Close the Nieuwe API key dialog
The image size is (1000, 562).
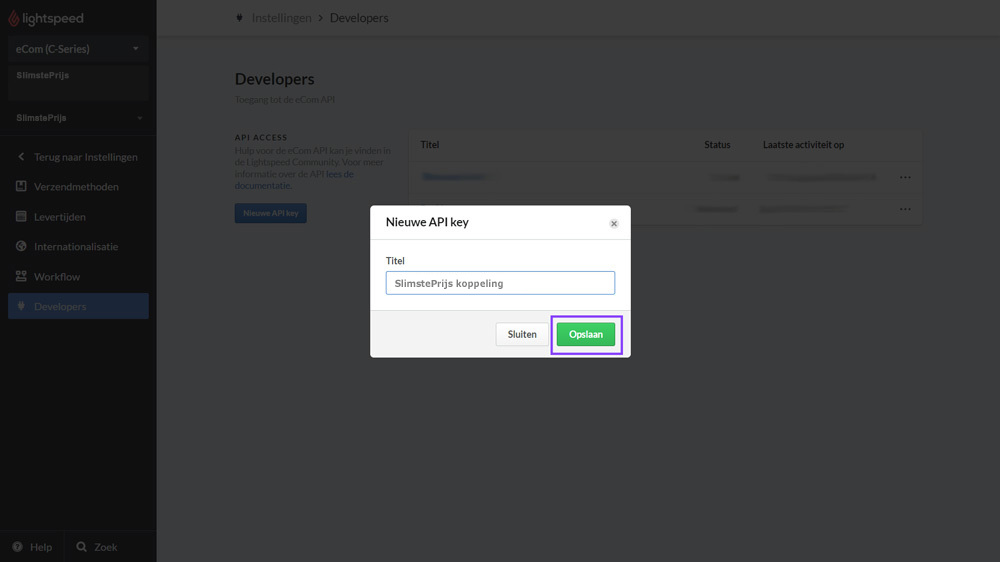tap(614, 224)
